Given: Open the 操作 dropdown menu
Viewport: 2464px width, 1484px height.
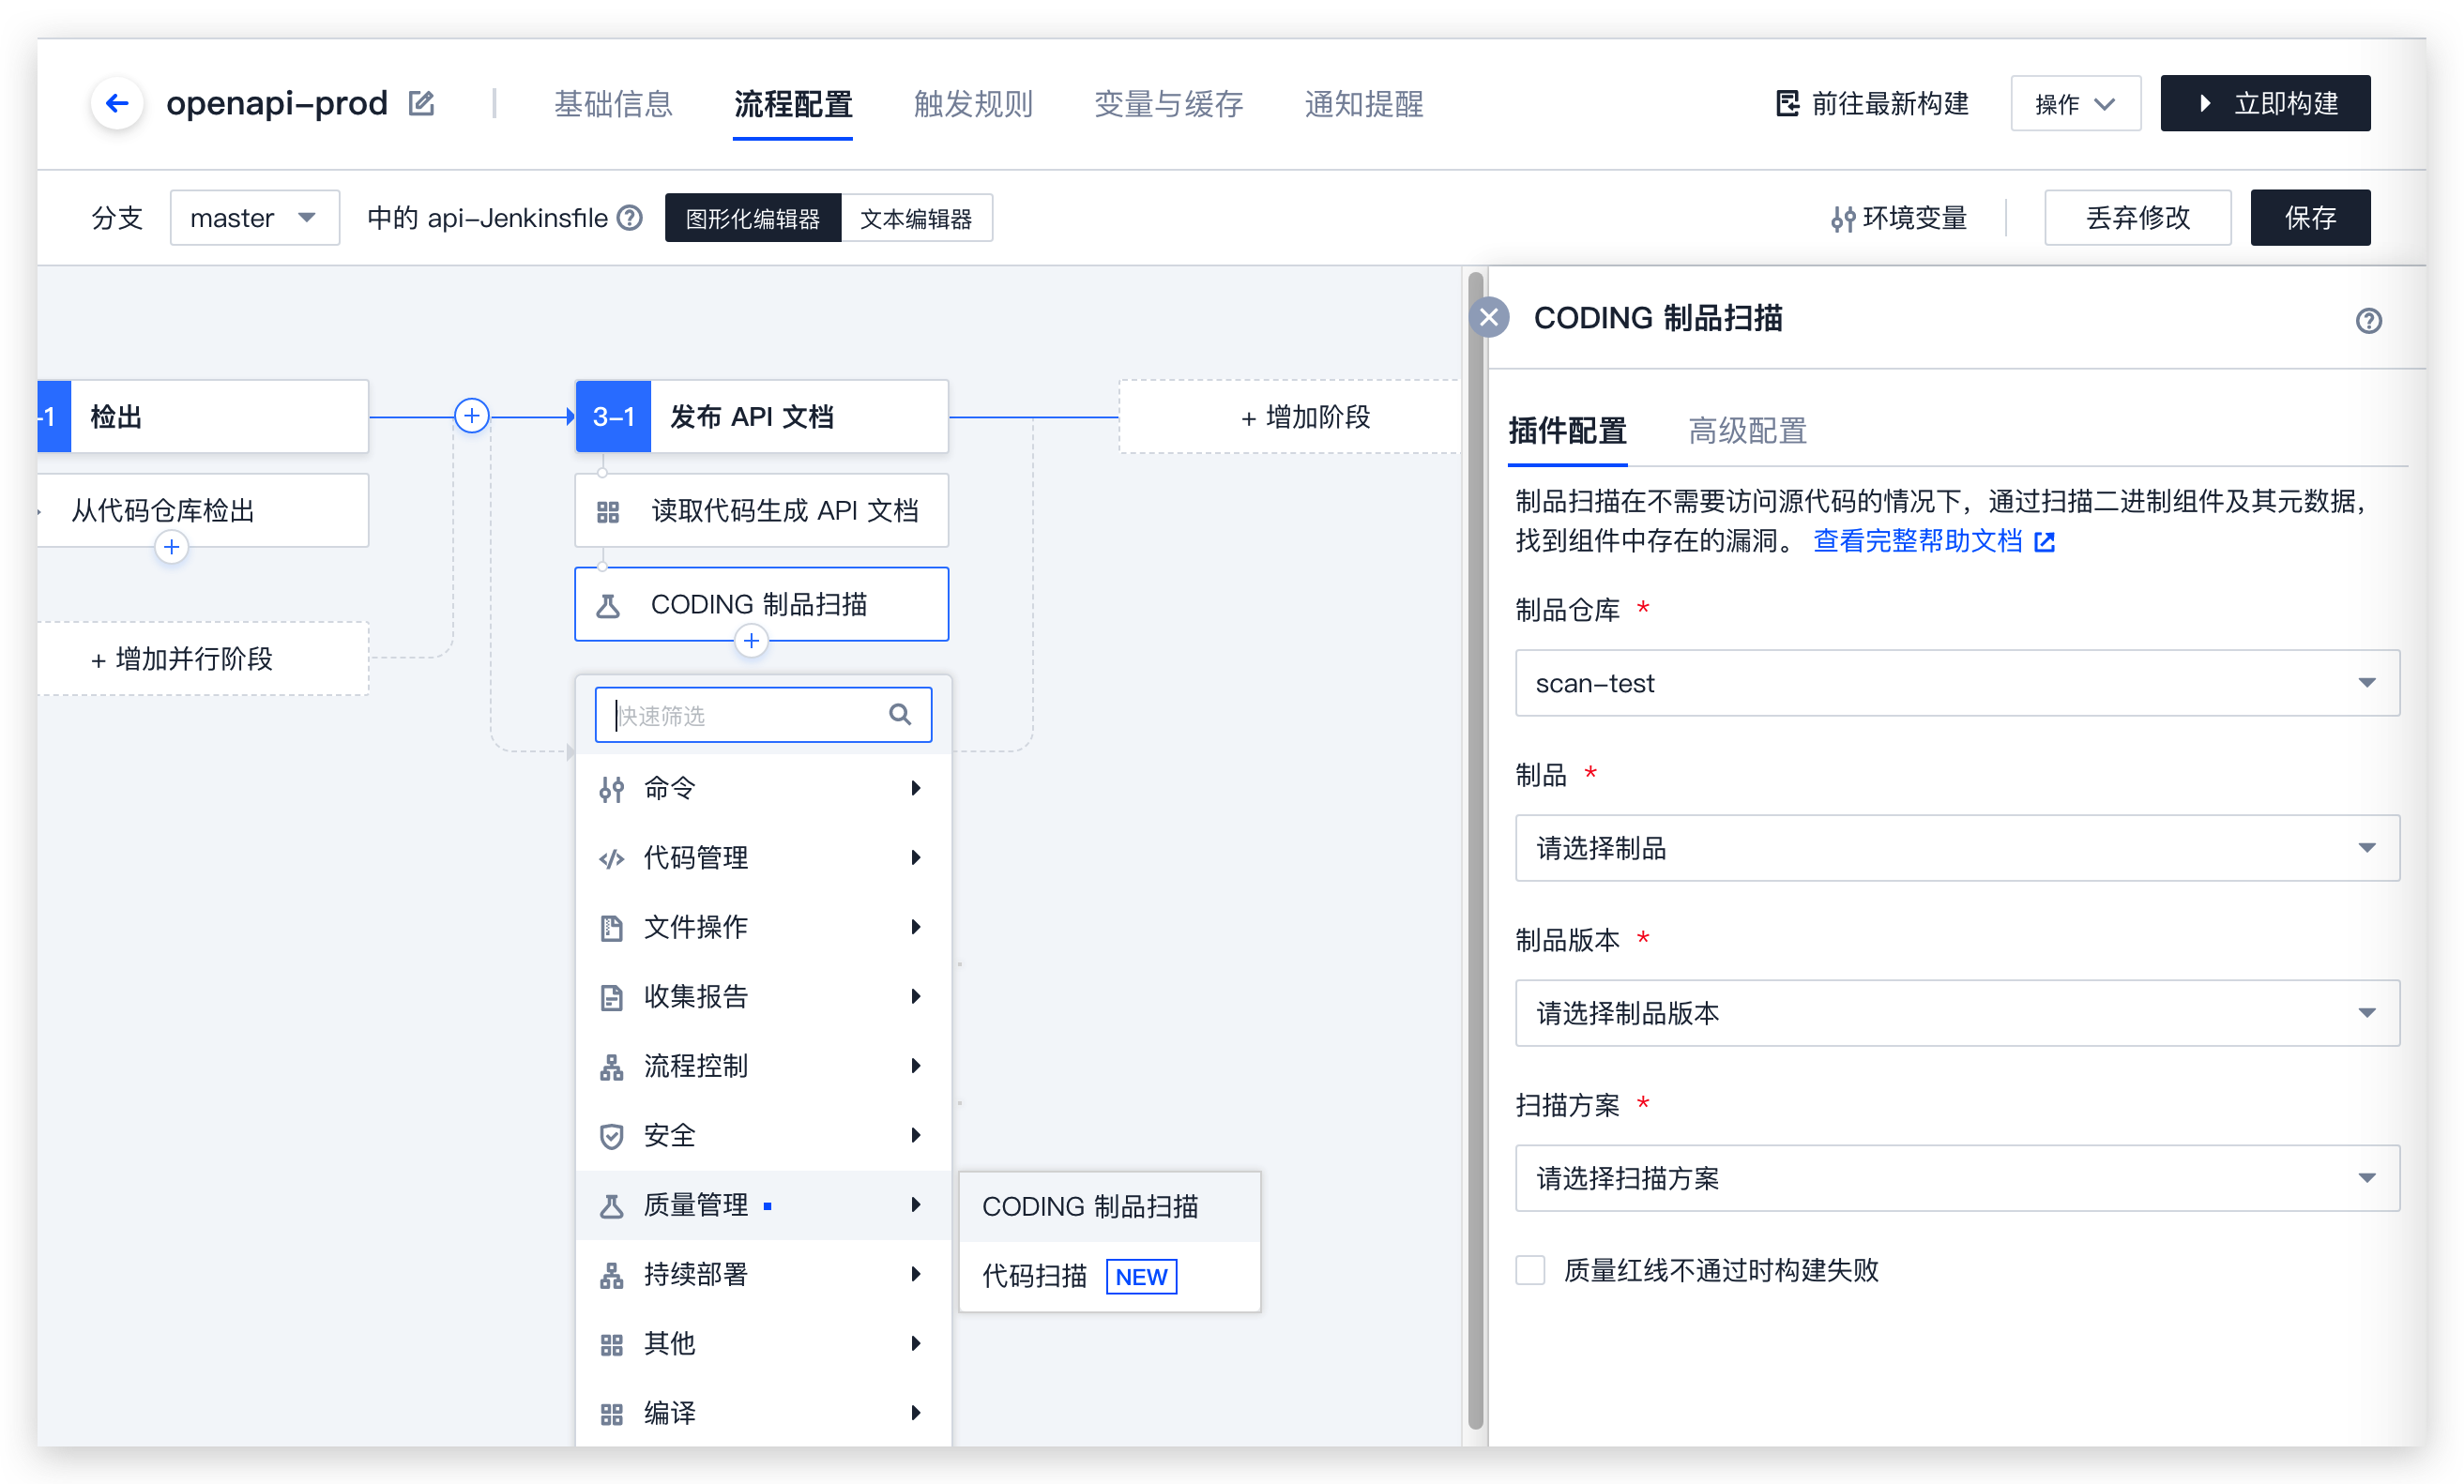Looking at the screenshot, I should (x=2075, y=103).
